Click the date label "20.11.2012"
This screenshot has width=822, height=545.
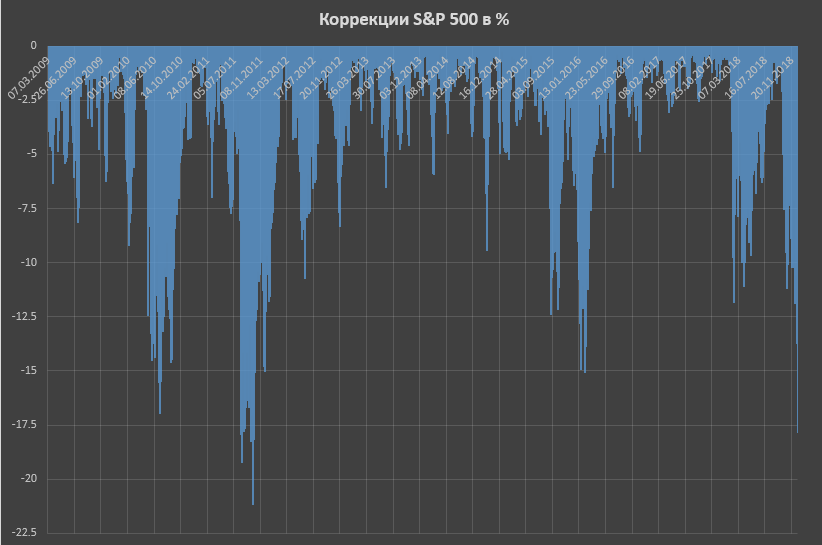321,78
